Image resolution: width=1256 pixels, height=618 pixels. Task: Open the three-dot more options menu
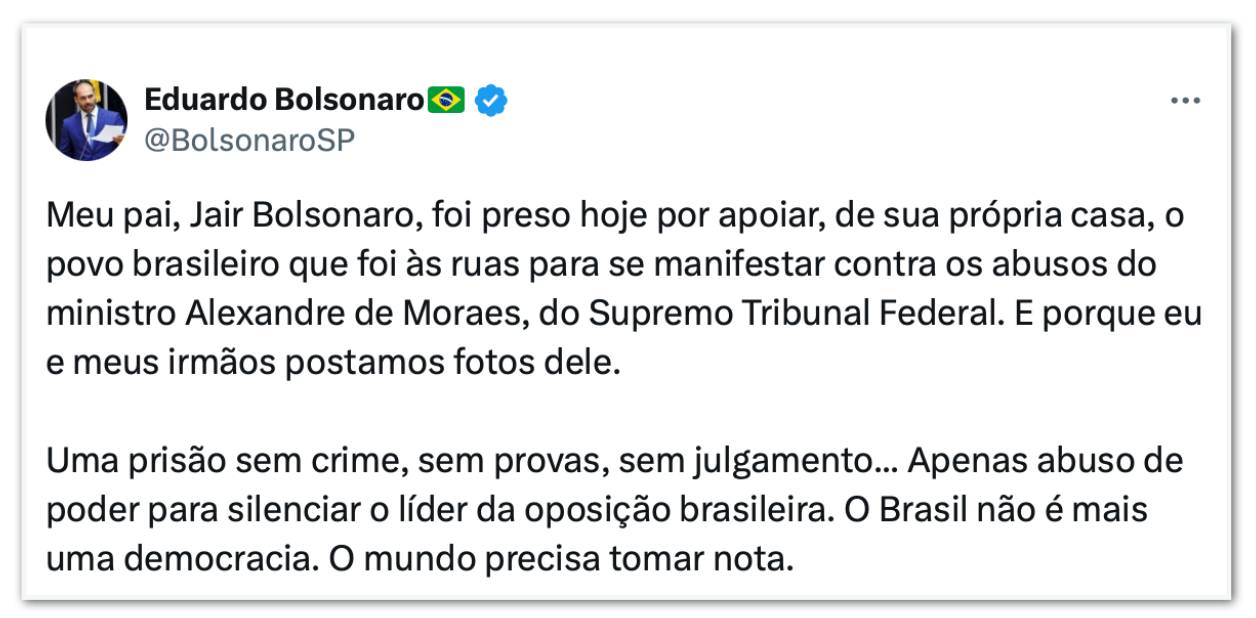[1184, 101]
